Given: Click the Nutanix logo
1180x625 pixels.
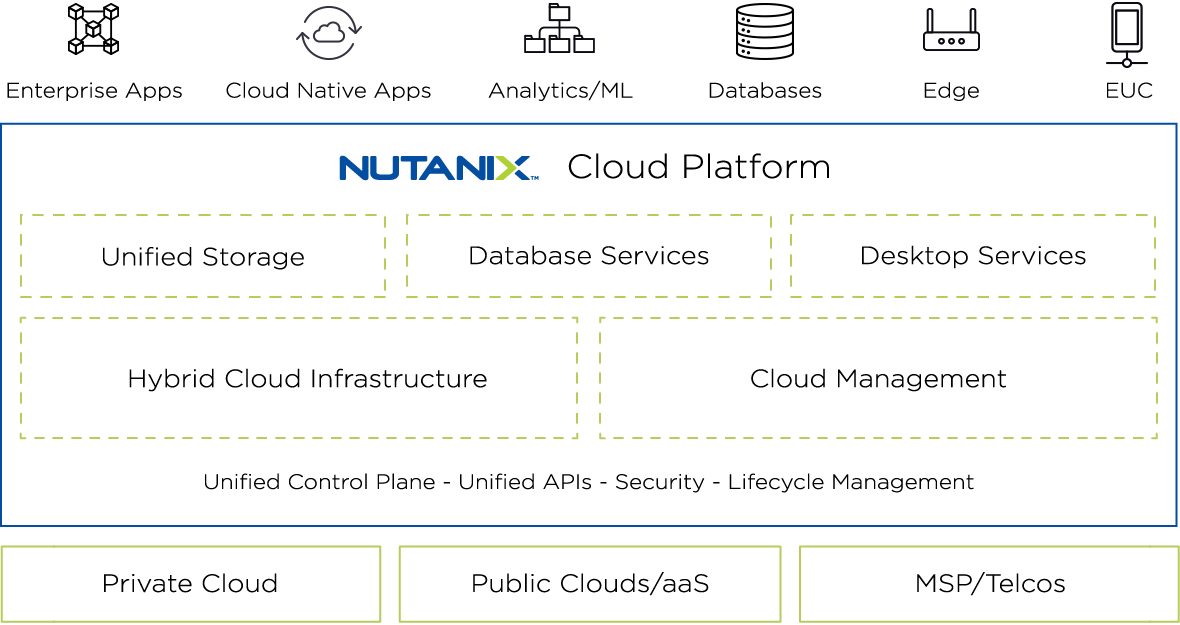Looking at the screenshot, I should 439,168.
